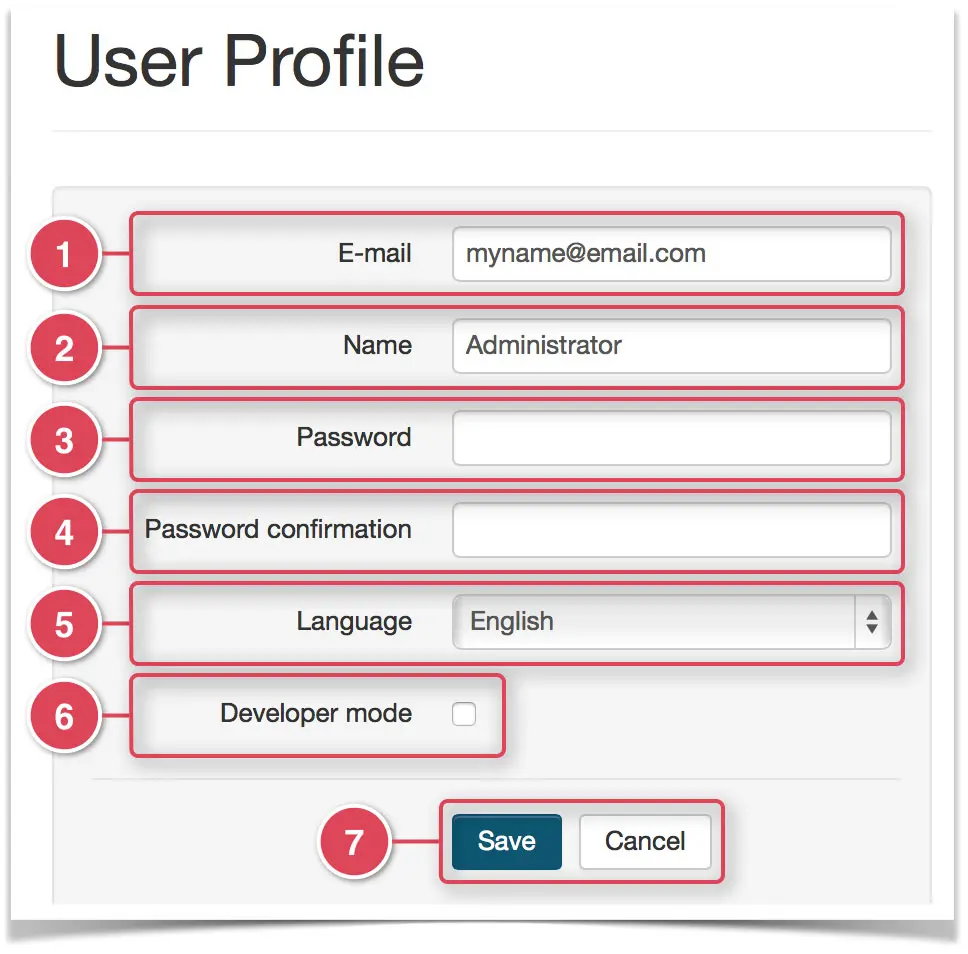Save the user profile changes
968x954 pixels.
(x=507, y=842)
